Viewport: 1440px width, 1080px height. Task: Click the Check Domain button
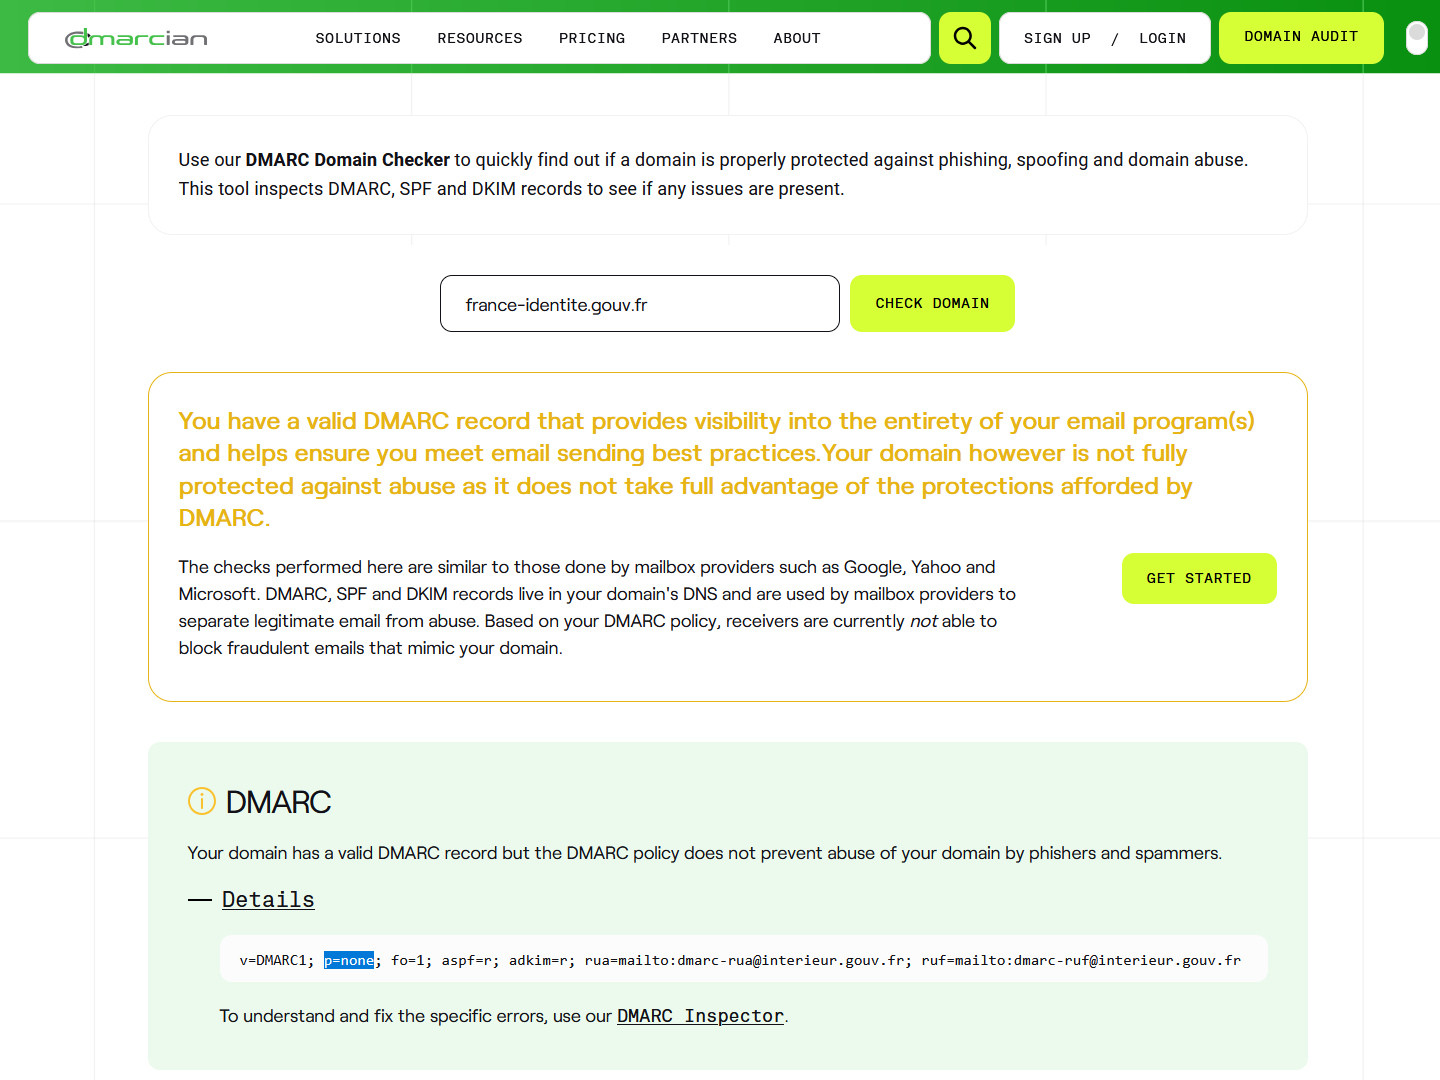coord(932,303)
